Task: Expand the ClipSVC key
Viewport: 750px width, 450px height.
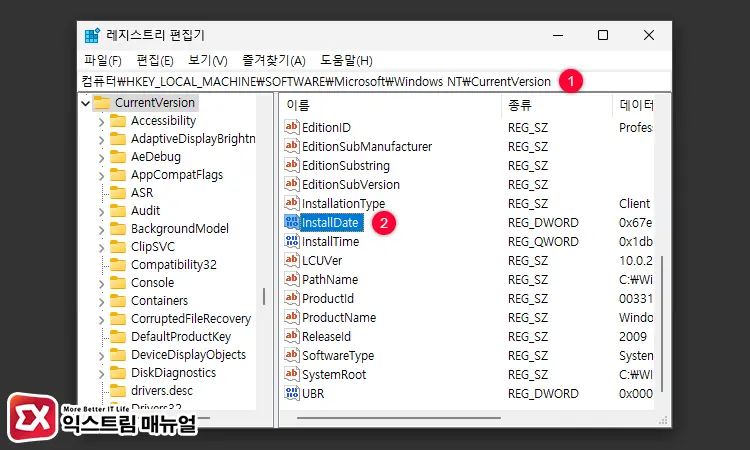Action: click(101, 247)
